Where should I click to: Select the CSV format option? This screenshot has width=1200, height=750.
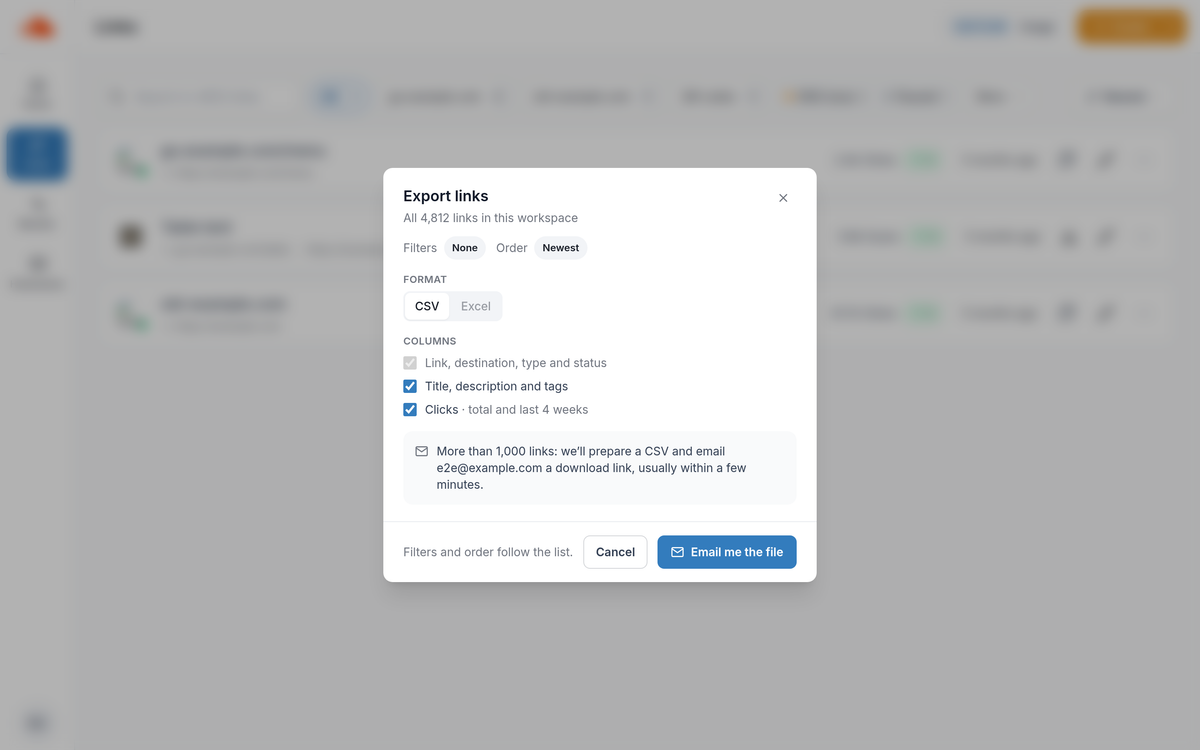pyautogui.click(x=427, y=306)
